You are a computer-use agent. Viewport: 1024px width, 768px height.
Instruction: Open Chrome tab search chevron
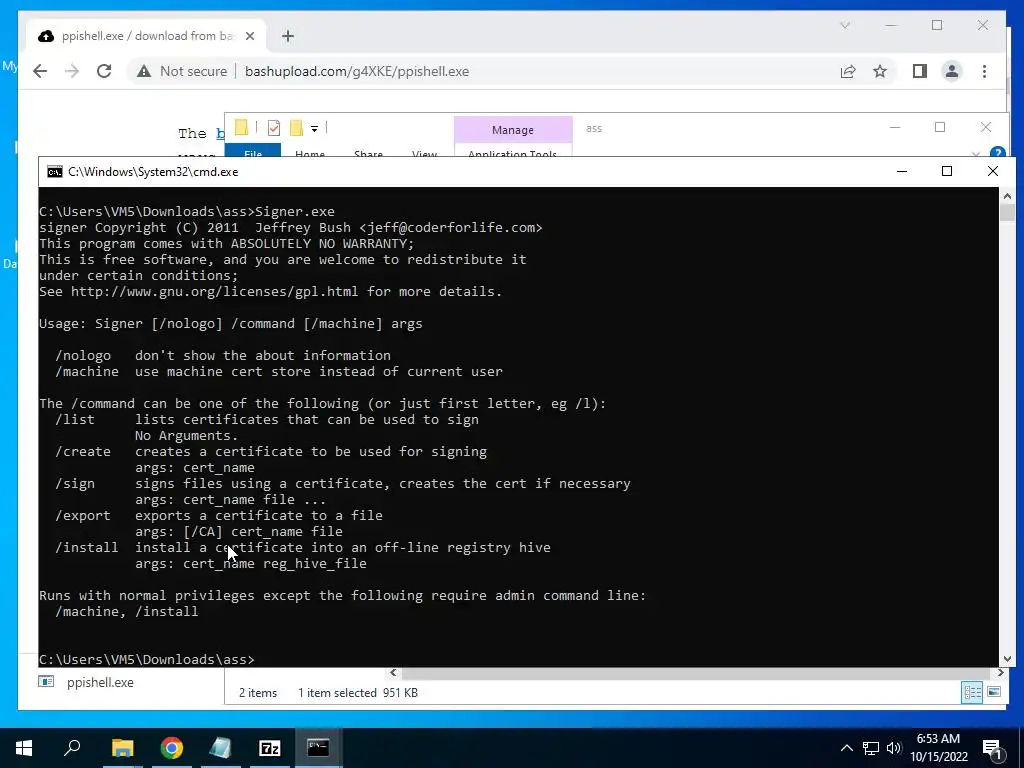point(844,25)
